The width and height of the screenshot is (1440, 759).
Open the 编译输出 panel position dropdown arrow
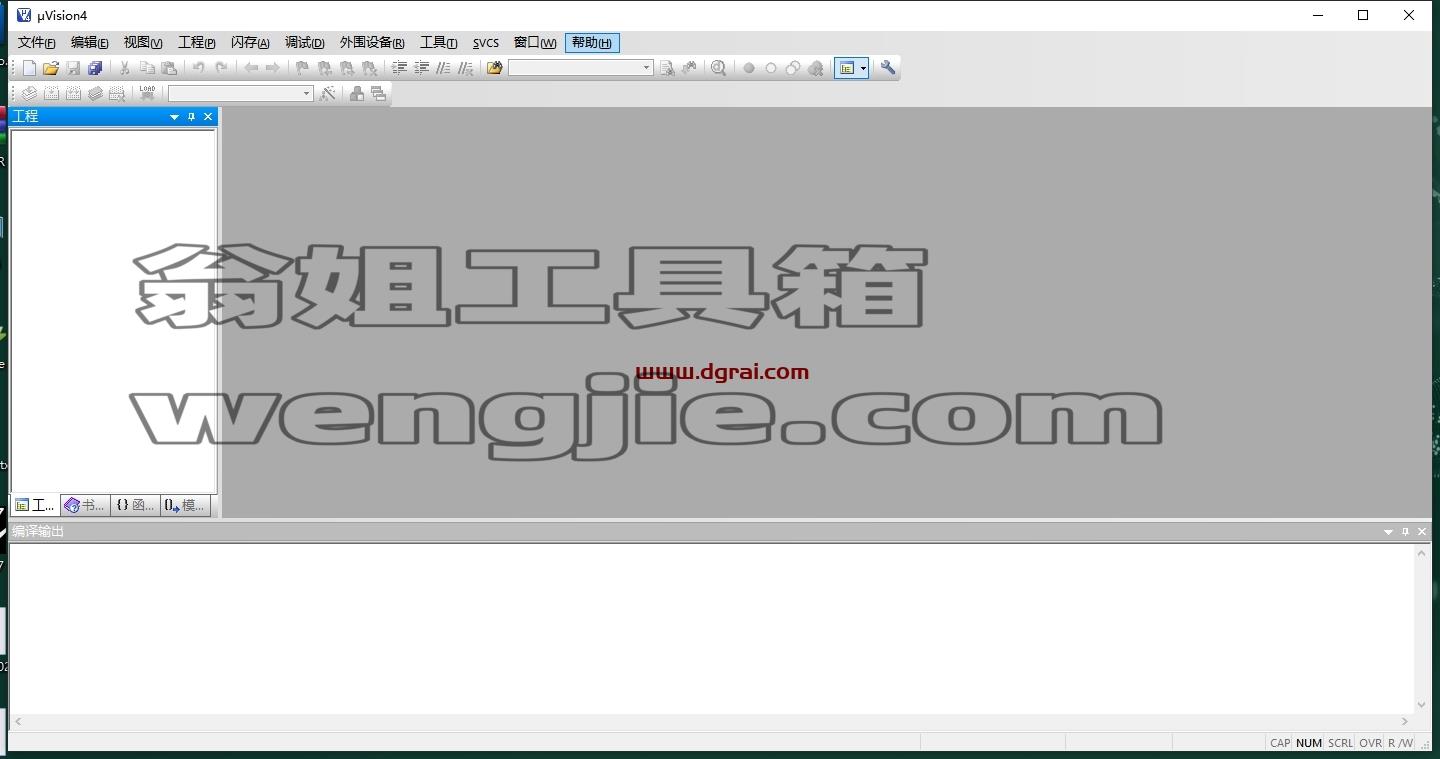1388,532
